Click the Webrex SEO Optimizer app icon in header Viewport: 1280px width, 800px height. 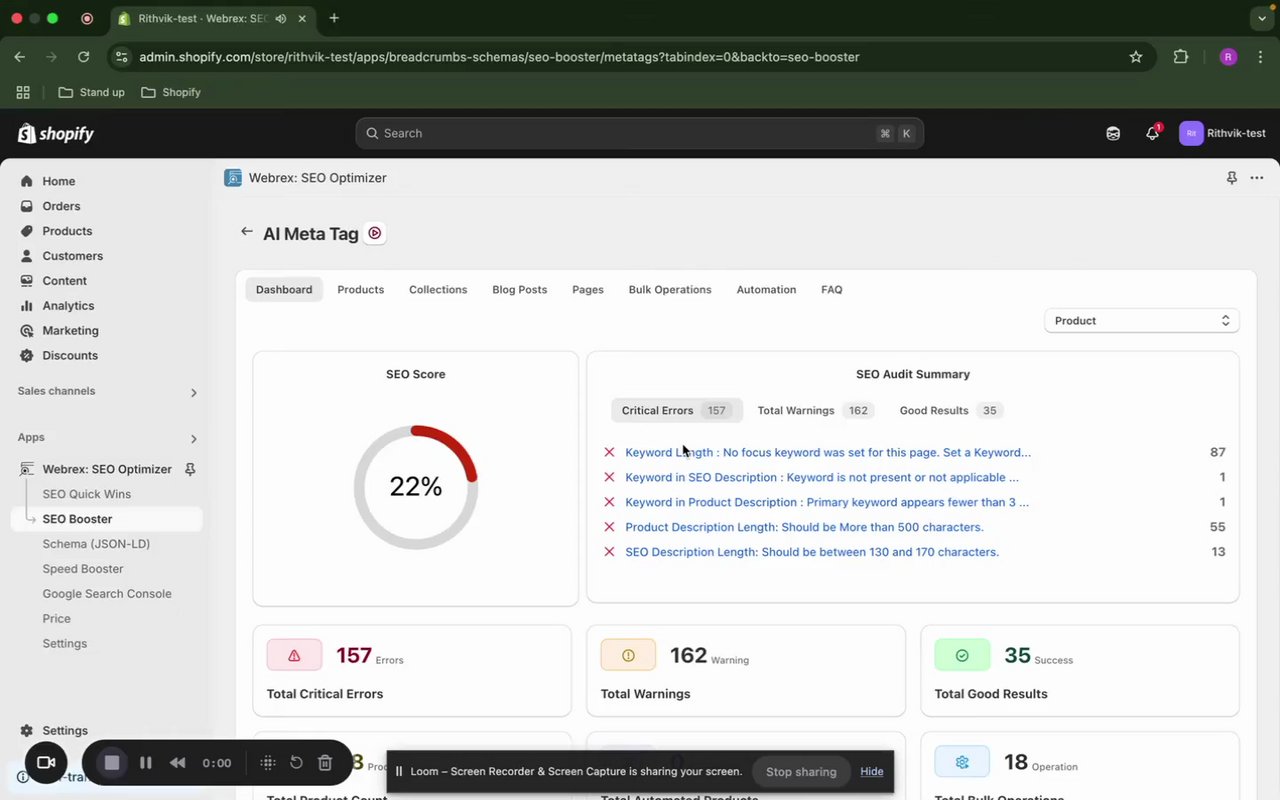tap(233, 178)
